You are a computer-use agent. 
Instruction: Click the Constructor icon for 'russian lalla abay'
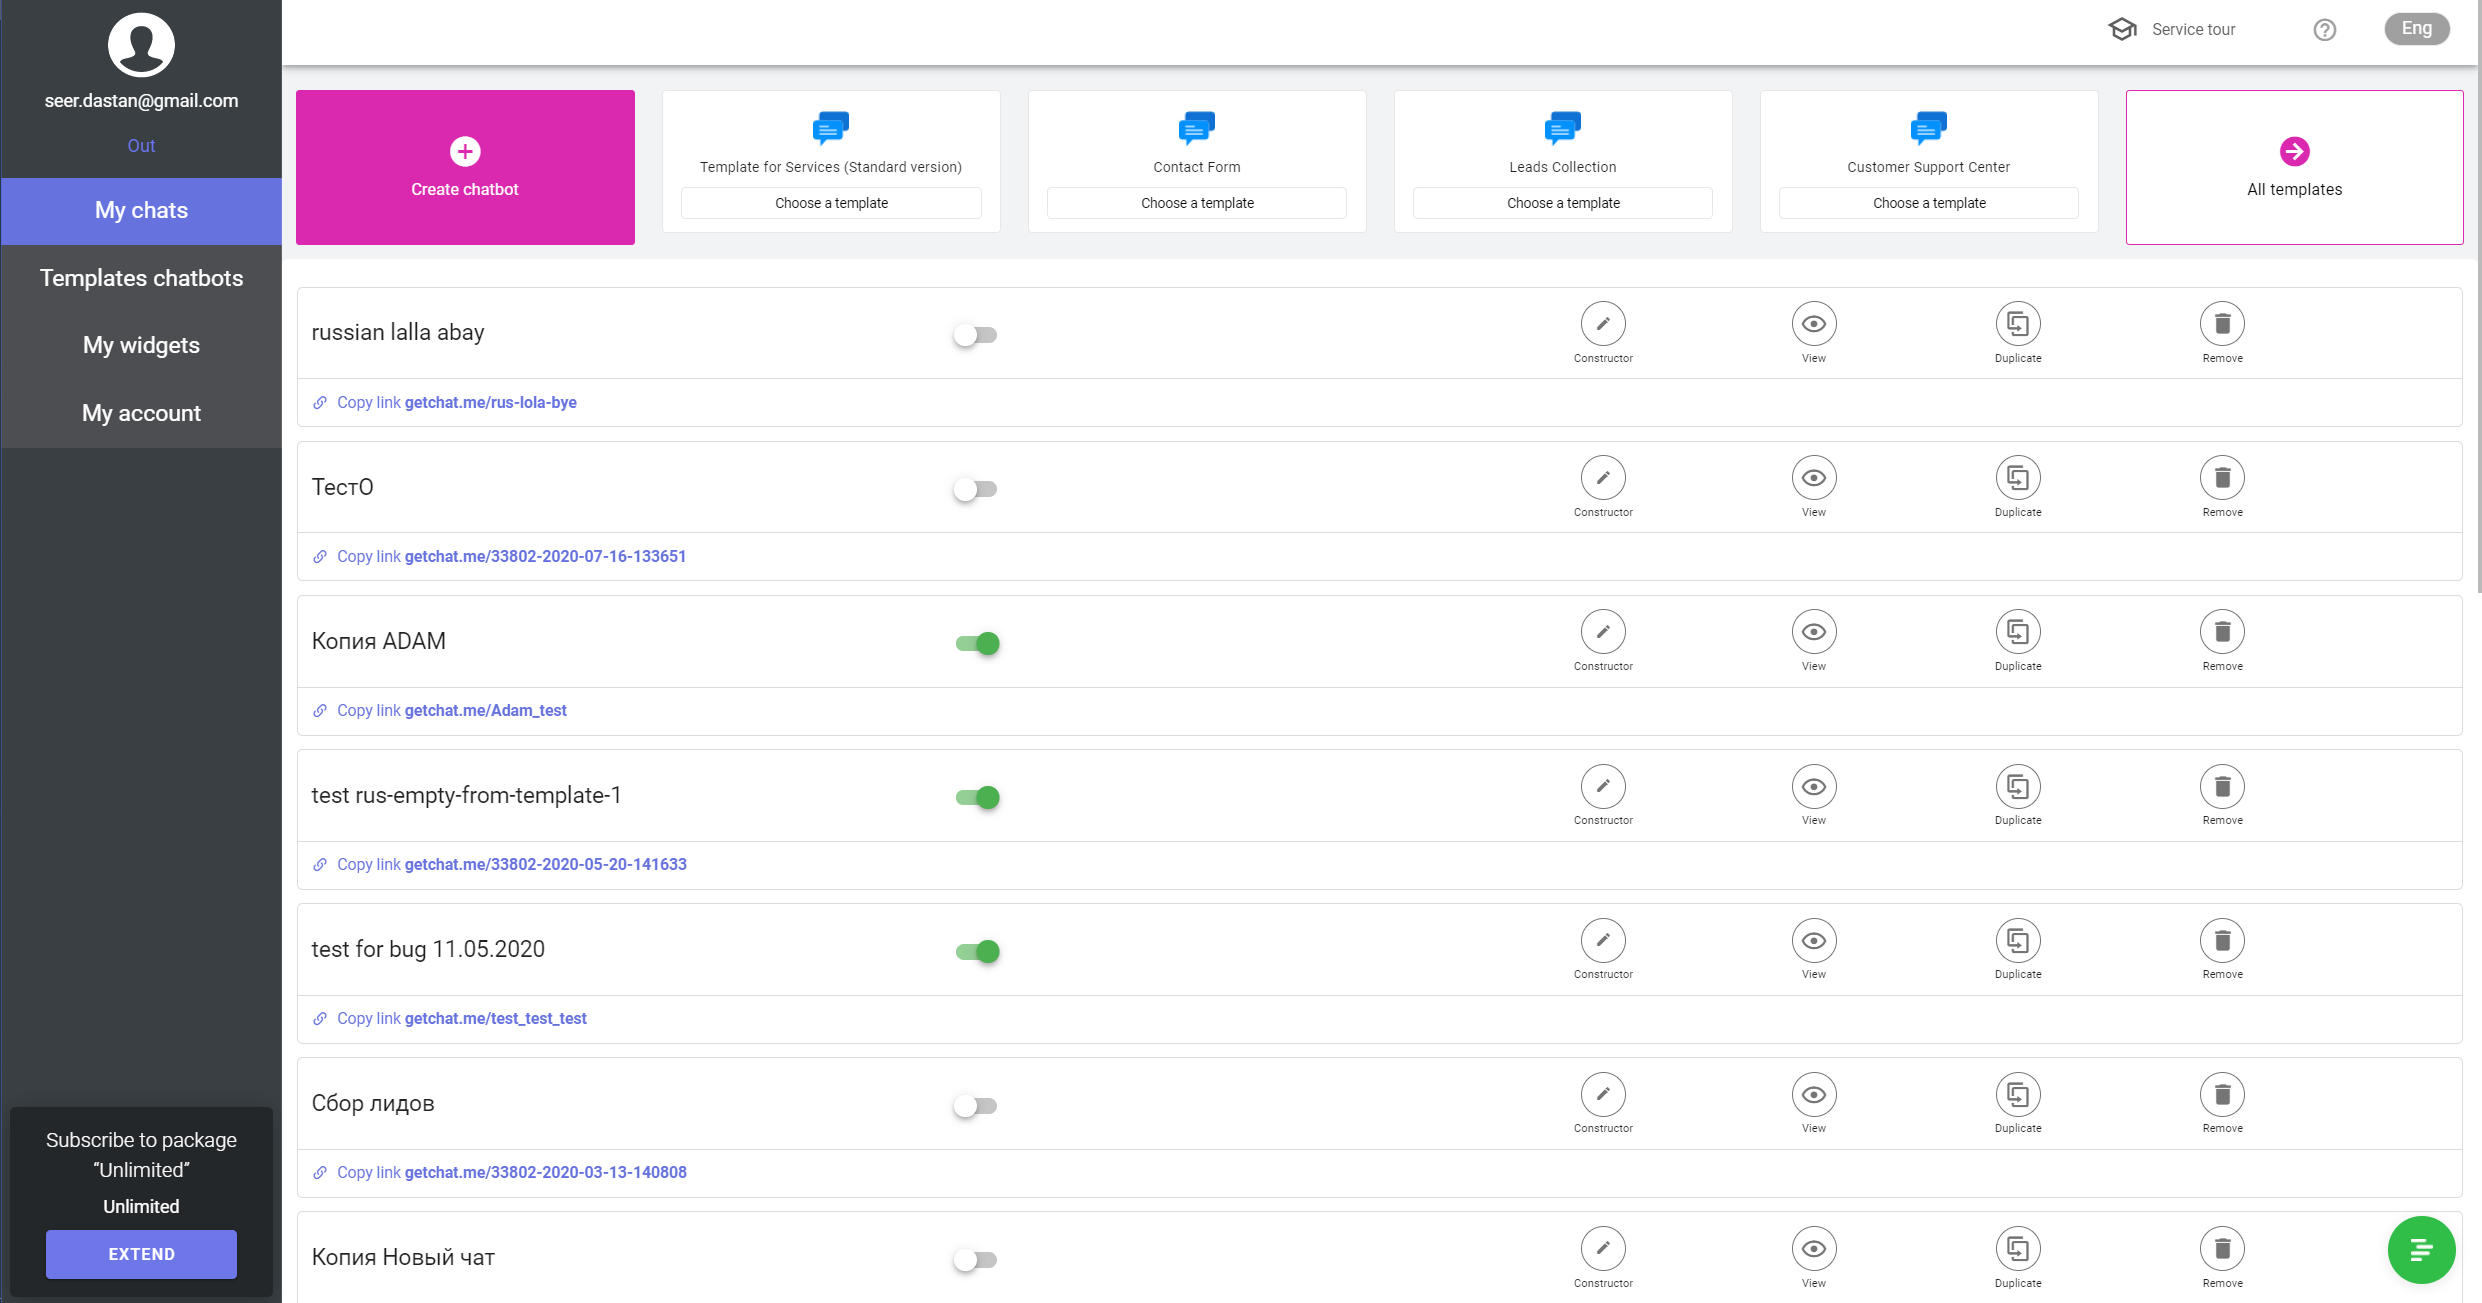(1602, 323)
